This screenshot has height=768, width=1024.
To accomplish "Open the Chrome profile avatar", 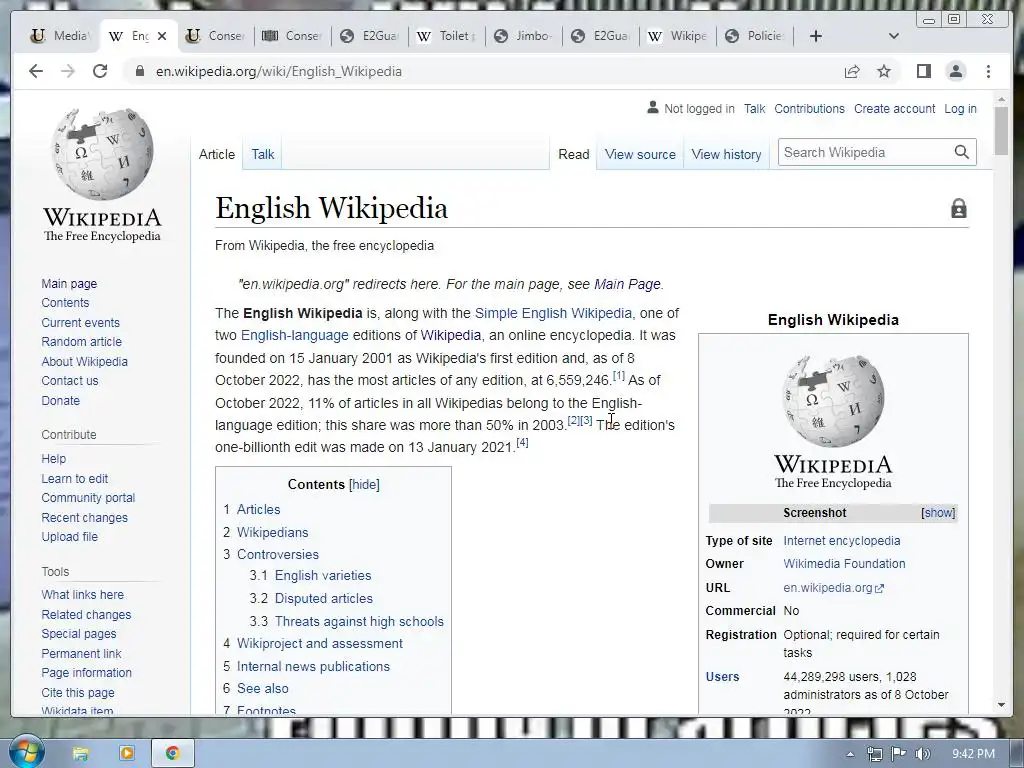I will pos(955,71).
